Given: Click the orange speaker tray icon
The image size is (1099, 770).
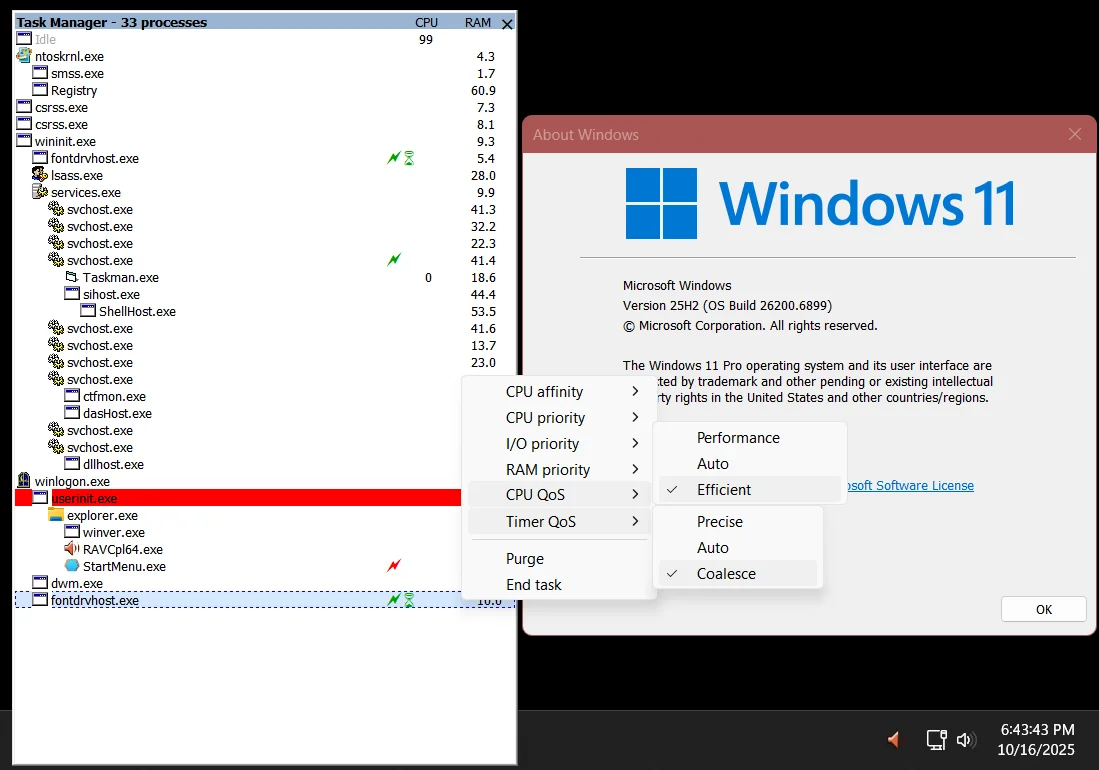Looking at the screenshot, I should [x=894, y=739].
